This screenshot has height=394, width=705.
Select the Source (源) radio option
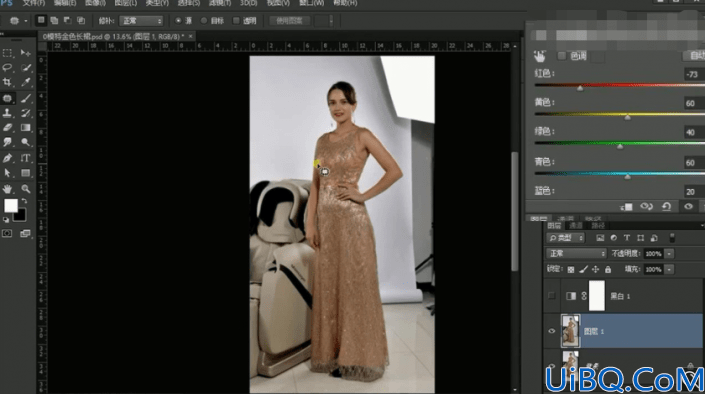[178, 21]
